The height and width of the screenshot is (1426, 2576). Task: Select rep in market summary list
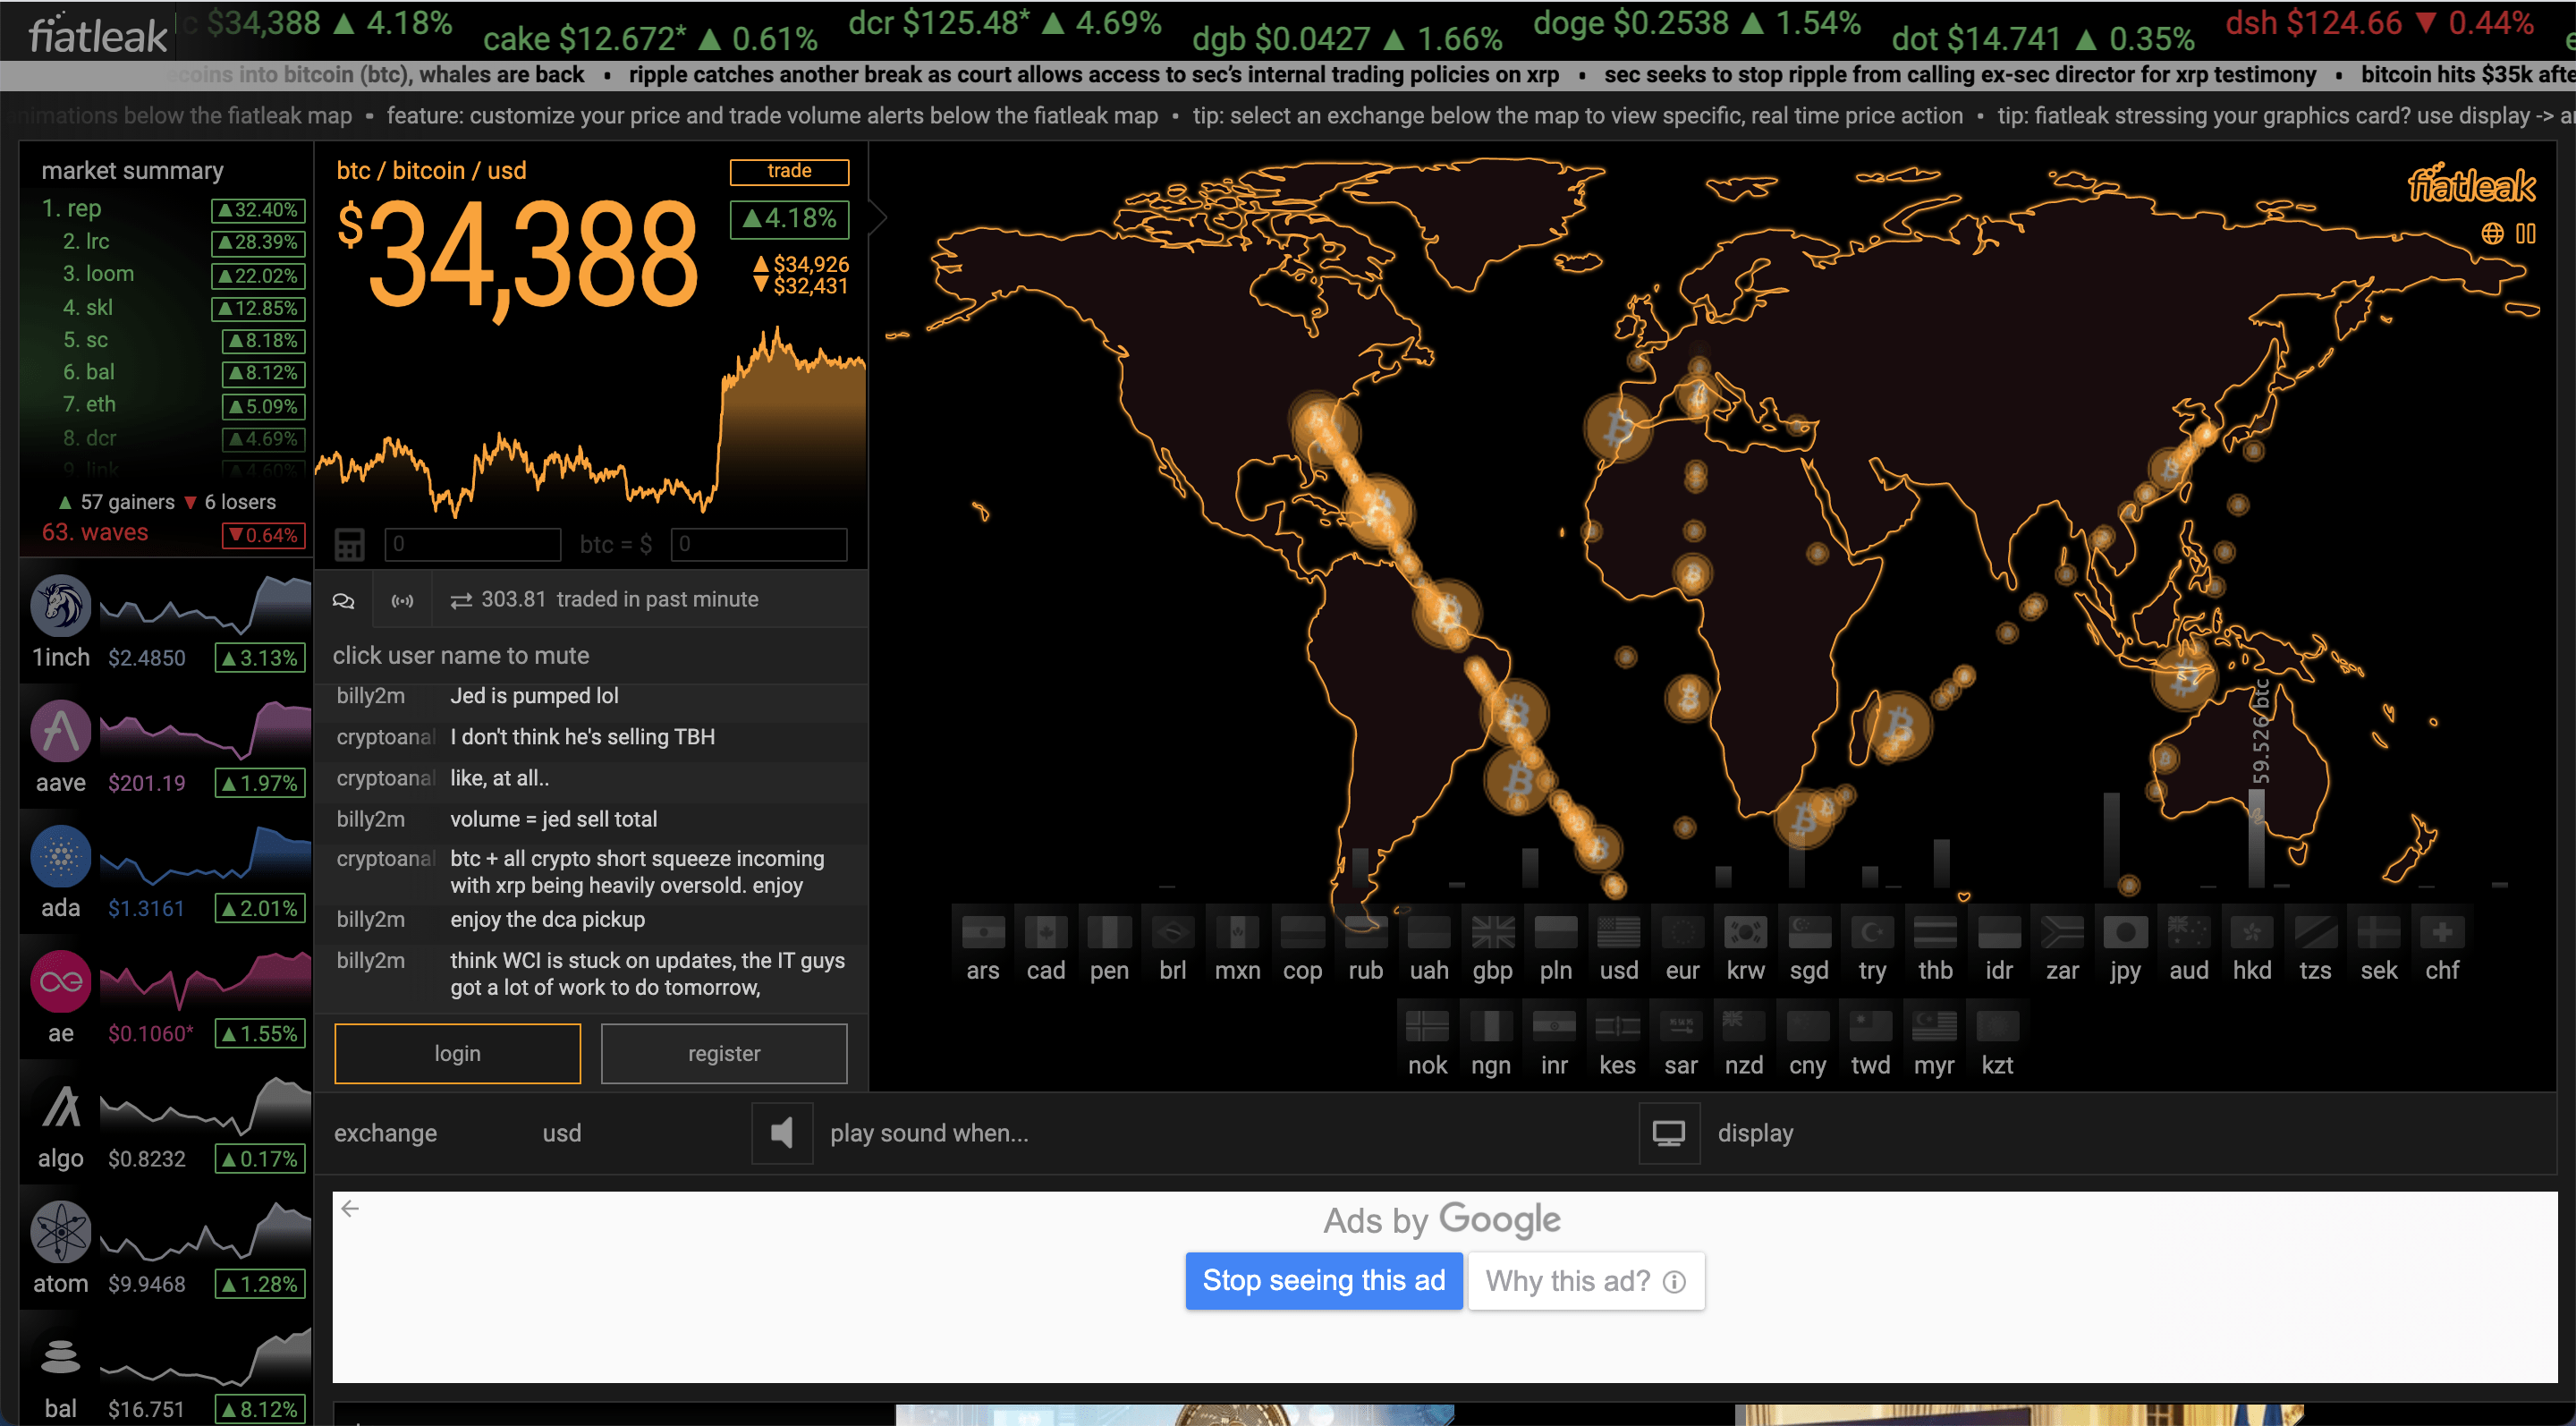84,209
